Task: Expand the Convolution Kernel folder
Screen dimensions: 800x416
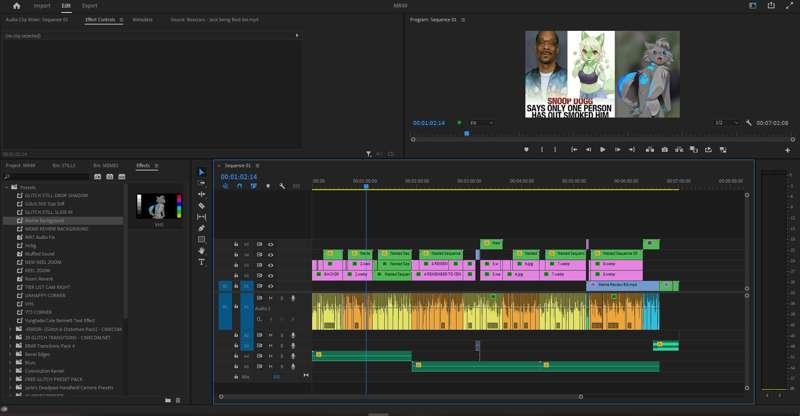Action: pyautogui.click(x=11, y=371)
